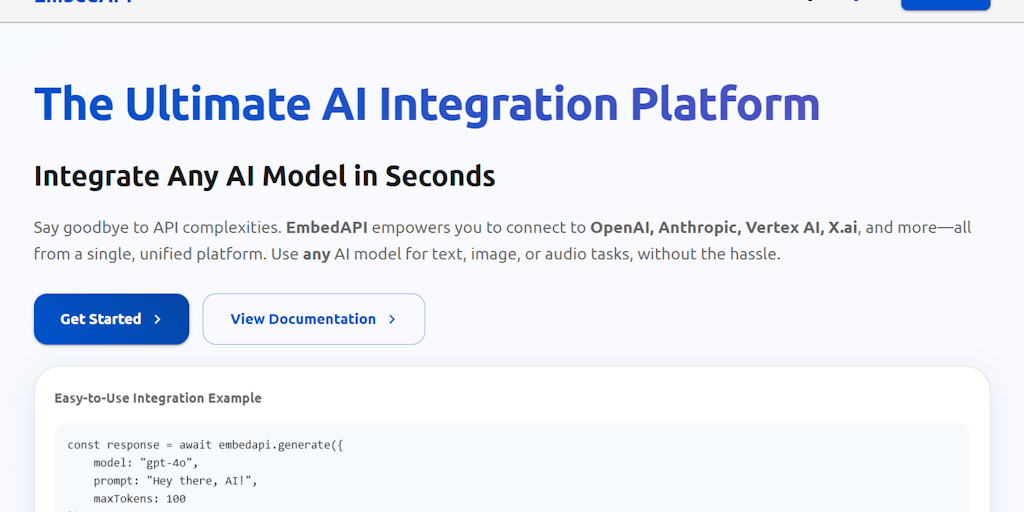
Task: Click the Get Started button
Action: click(x=112, y=319)
